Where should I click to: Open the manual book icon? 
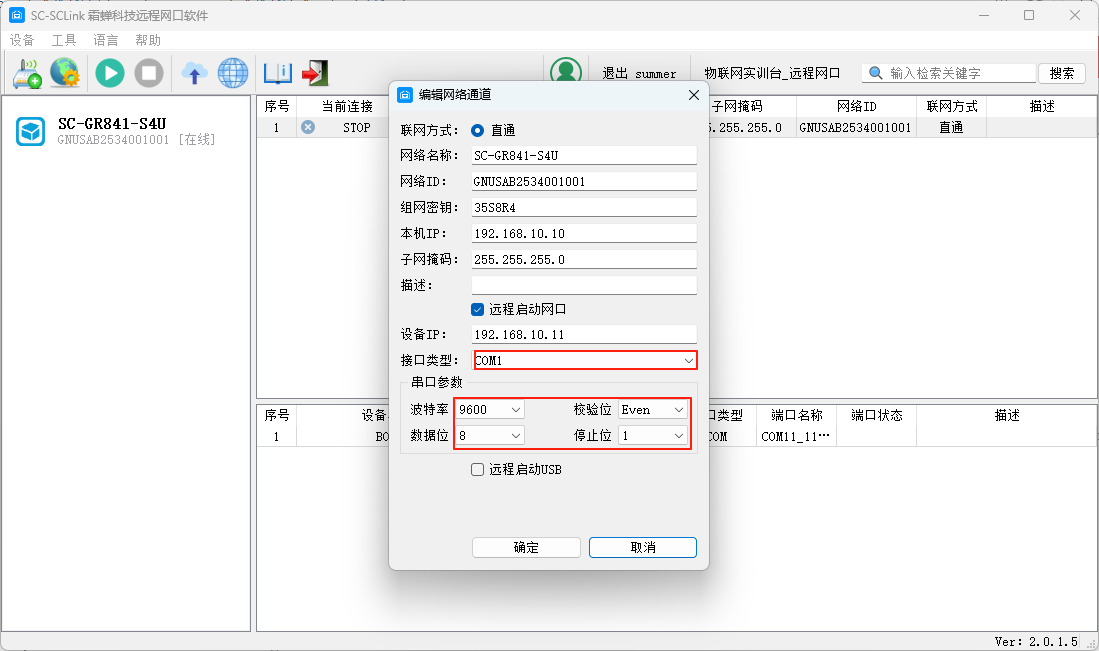point(277,73)
